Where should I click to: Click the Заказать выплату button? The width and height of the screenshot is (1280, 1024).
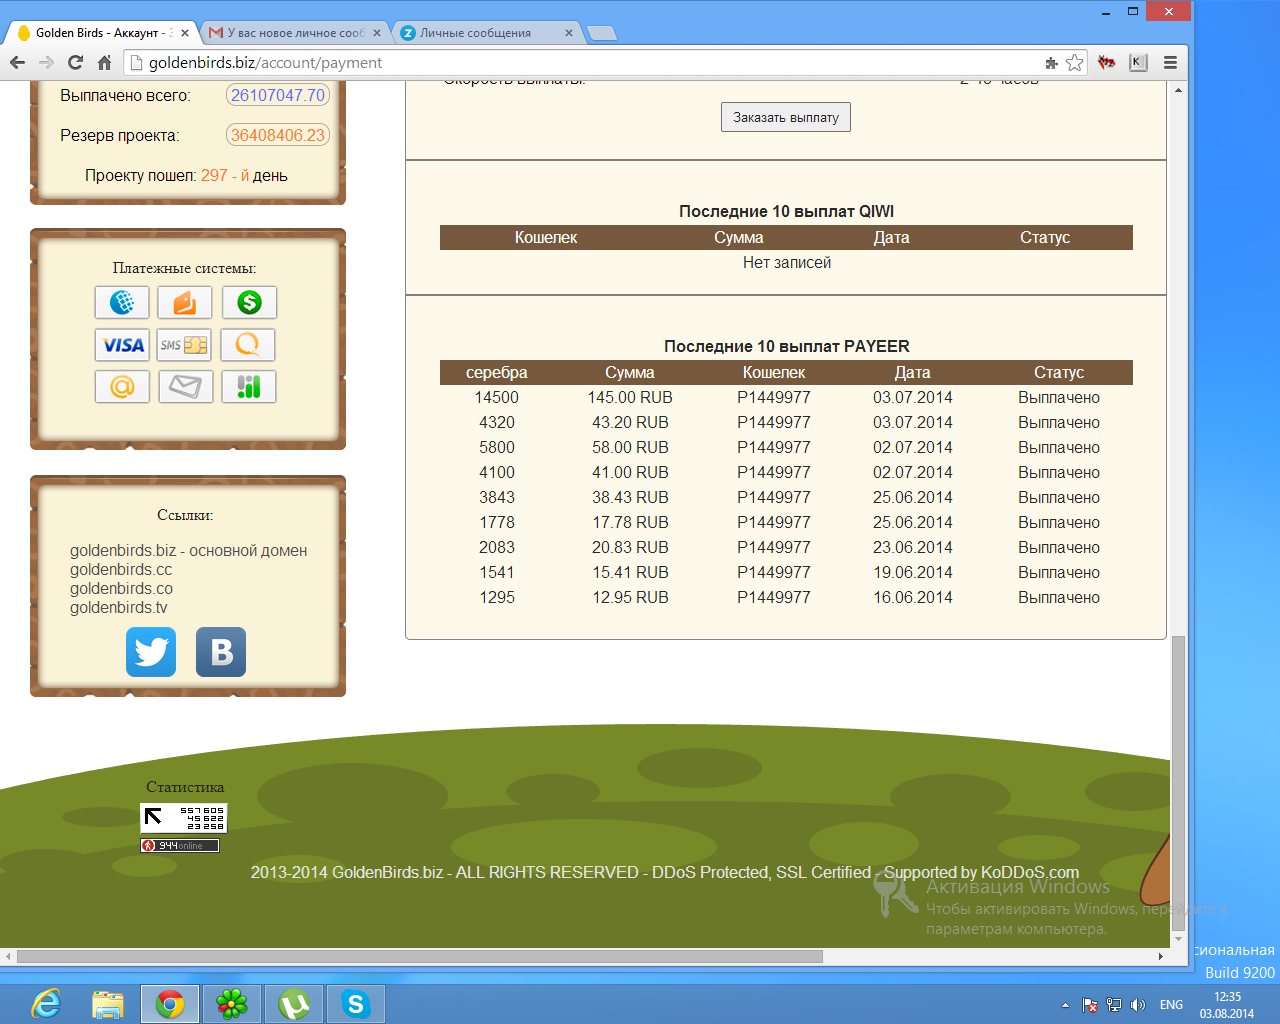point(786,117)
